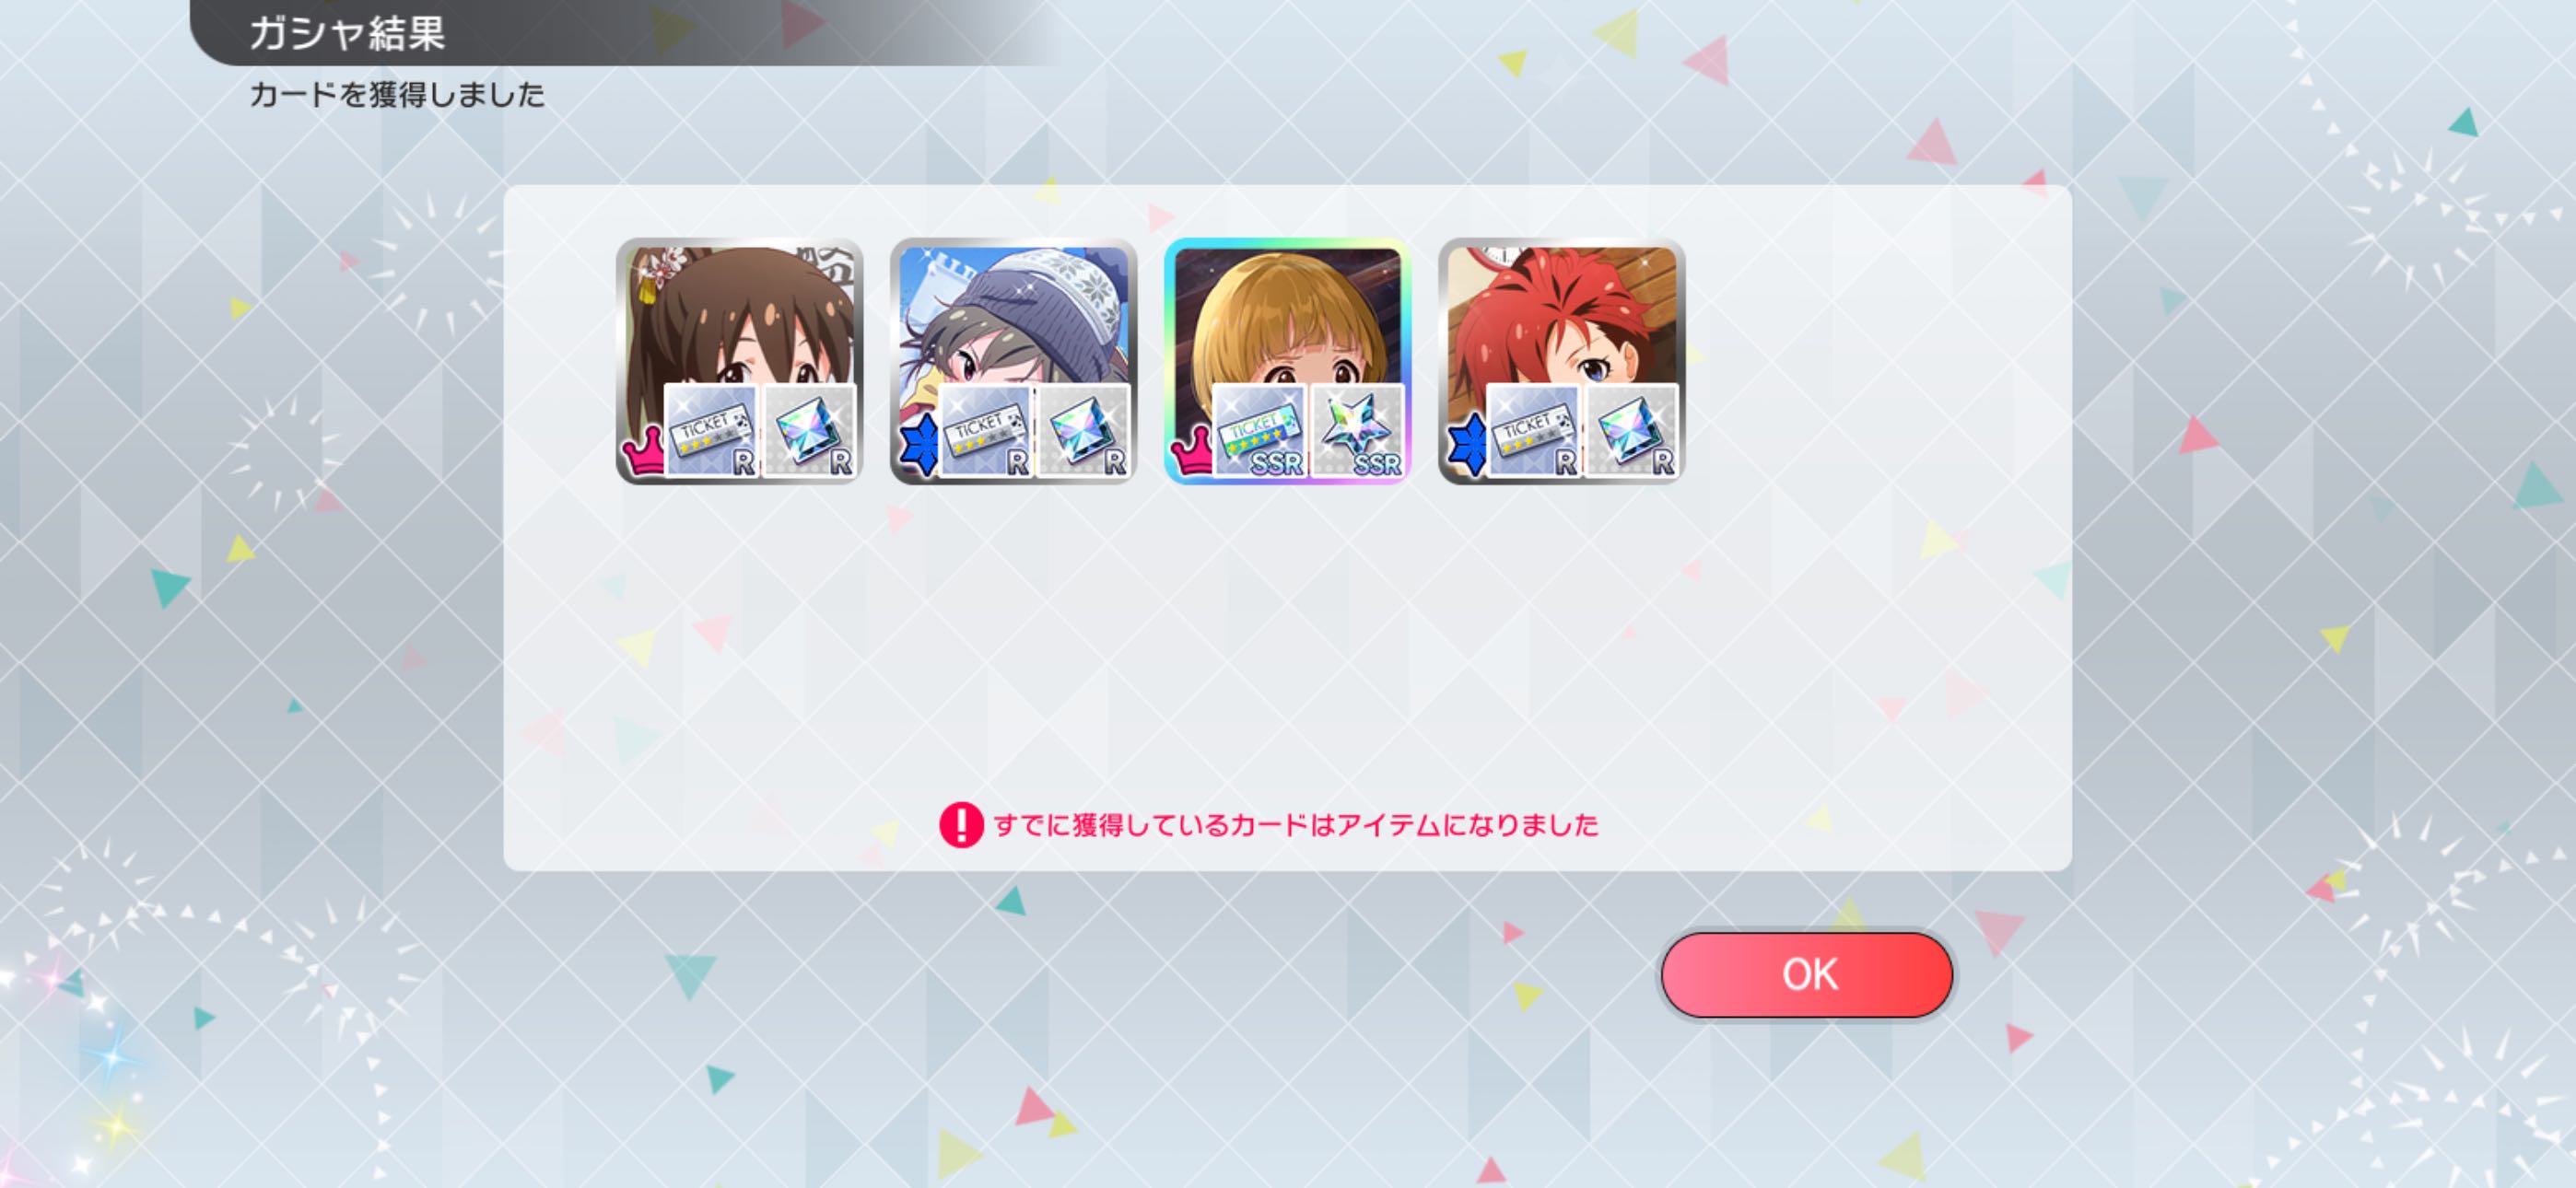This screenshot has height=1188, width=2576.
Task: Tap the ガシャ結果 header title
Action: pos(347,33)
